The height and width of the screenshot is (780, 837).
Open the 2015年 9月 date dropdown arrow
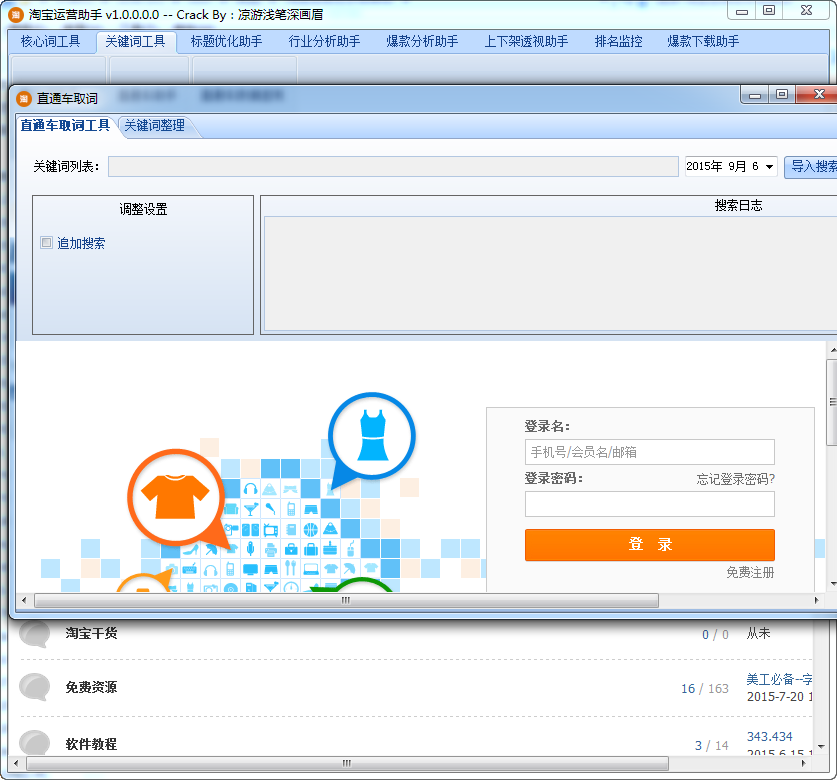tap(769, 167)
